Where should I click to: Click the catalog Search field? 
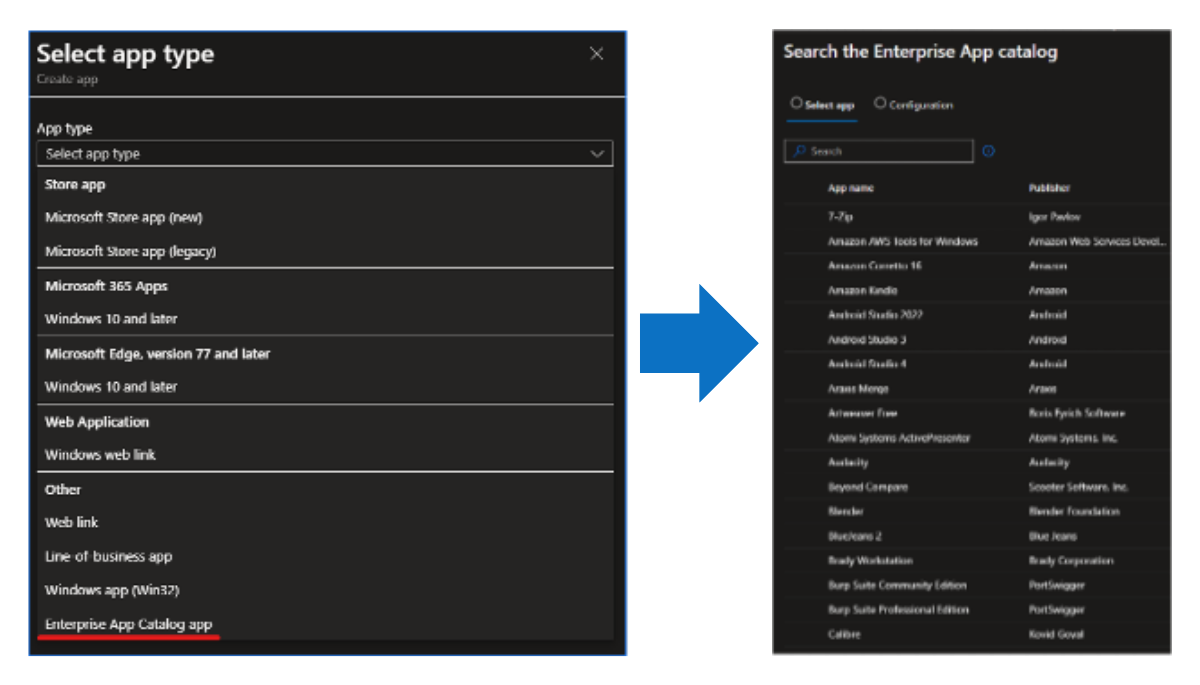(x=879, y=151)
